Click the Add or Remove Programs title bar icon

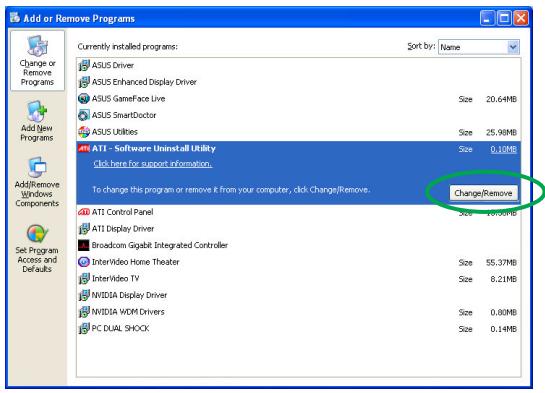click(x=15, y=17)
